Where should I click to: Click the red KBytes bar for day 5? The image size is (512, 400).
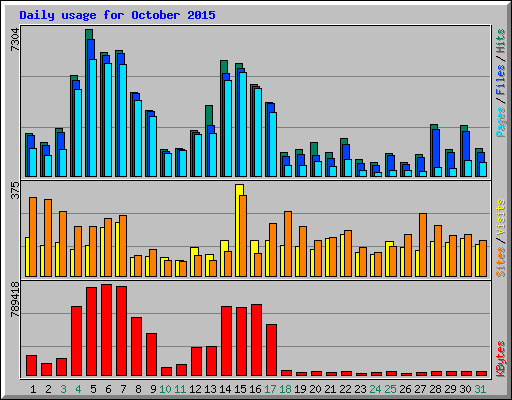pos(91,331)
